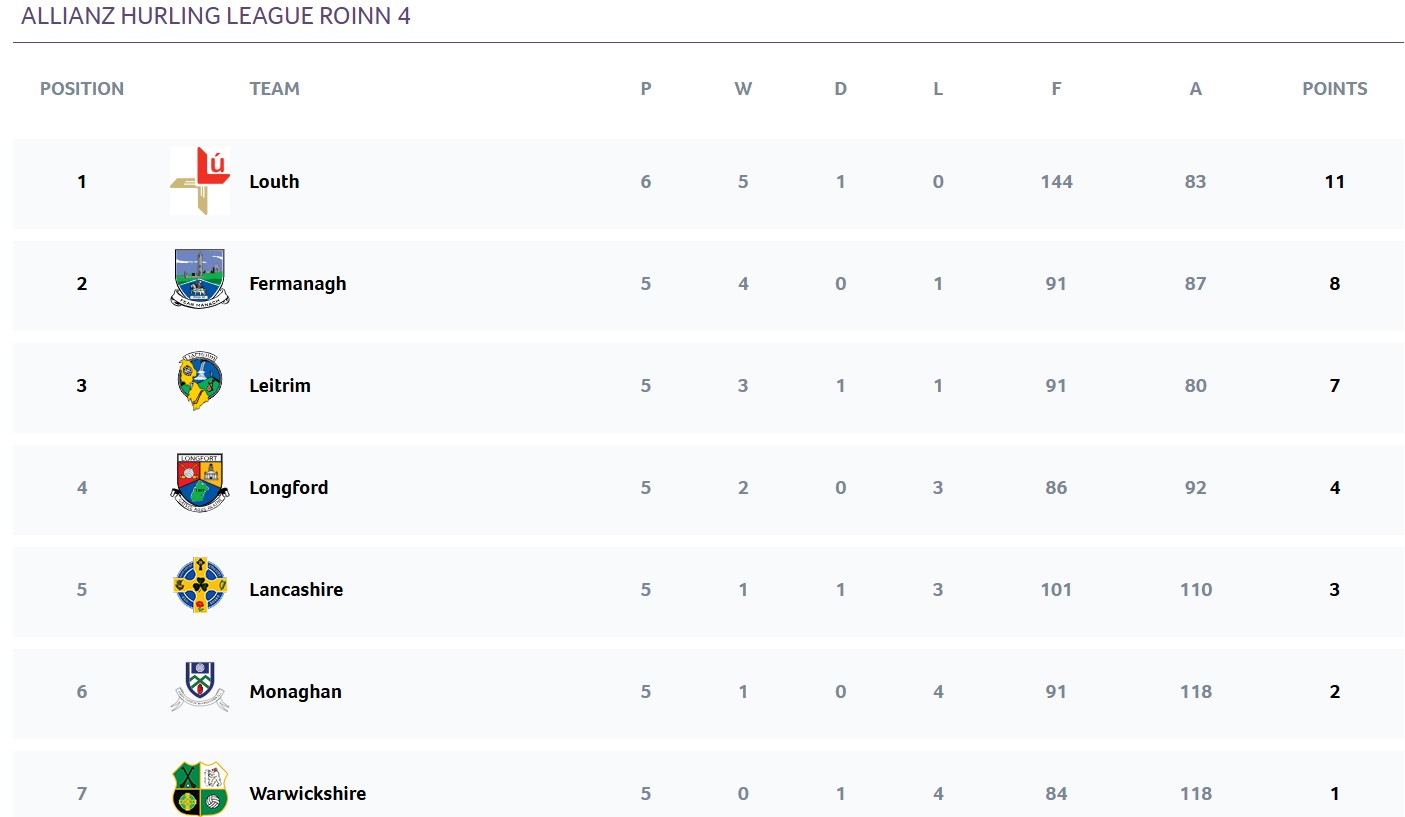Click the Allianz Hurling League Roinn 4 heading
1405x817 pixels.
216,16
